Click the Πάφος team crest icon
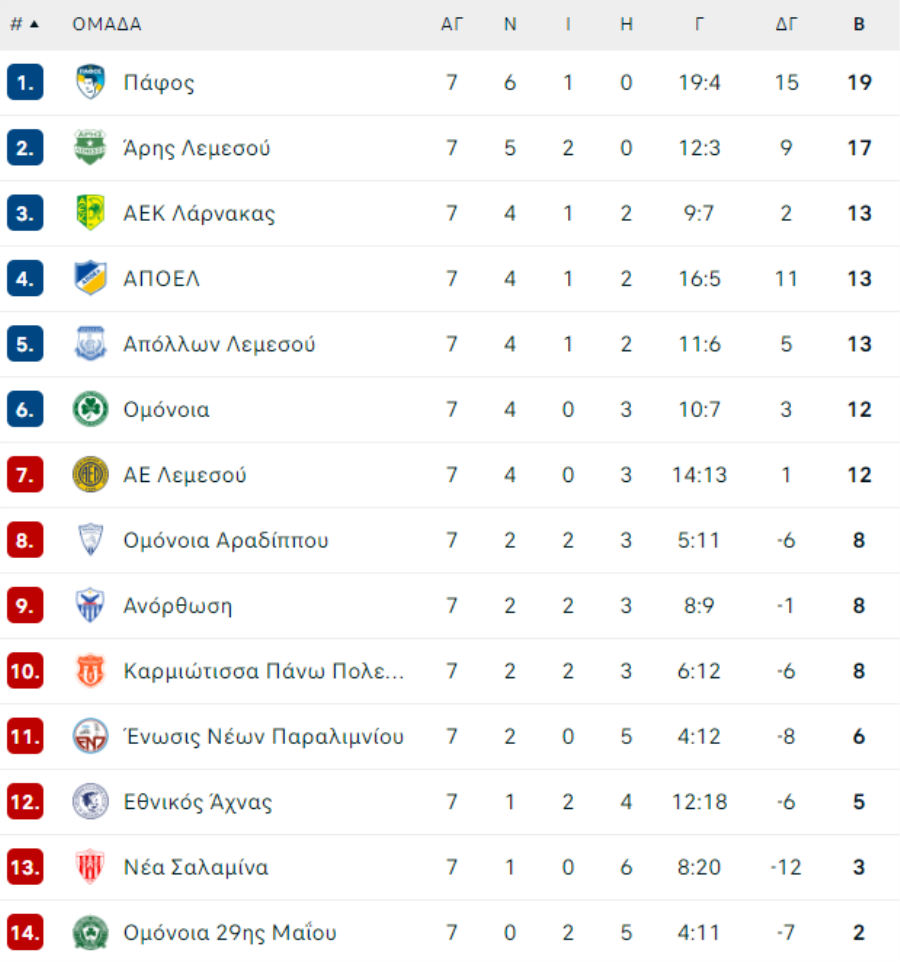This screenshot has height=962, width=900. point(90,82)
